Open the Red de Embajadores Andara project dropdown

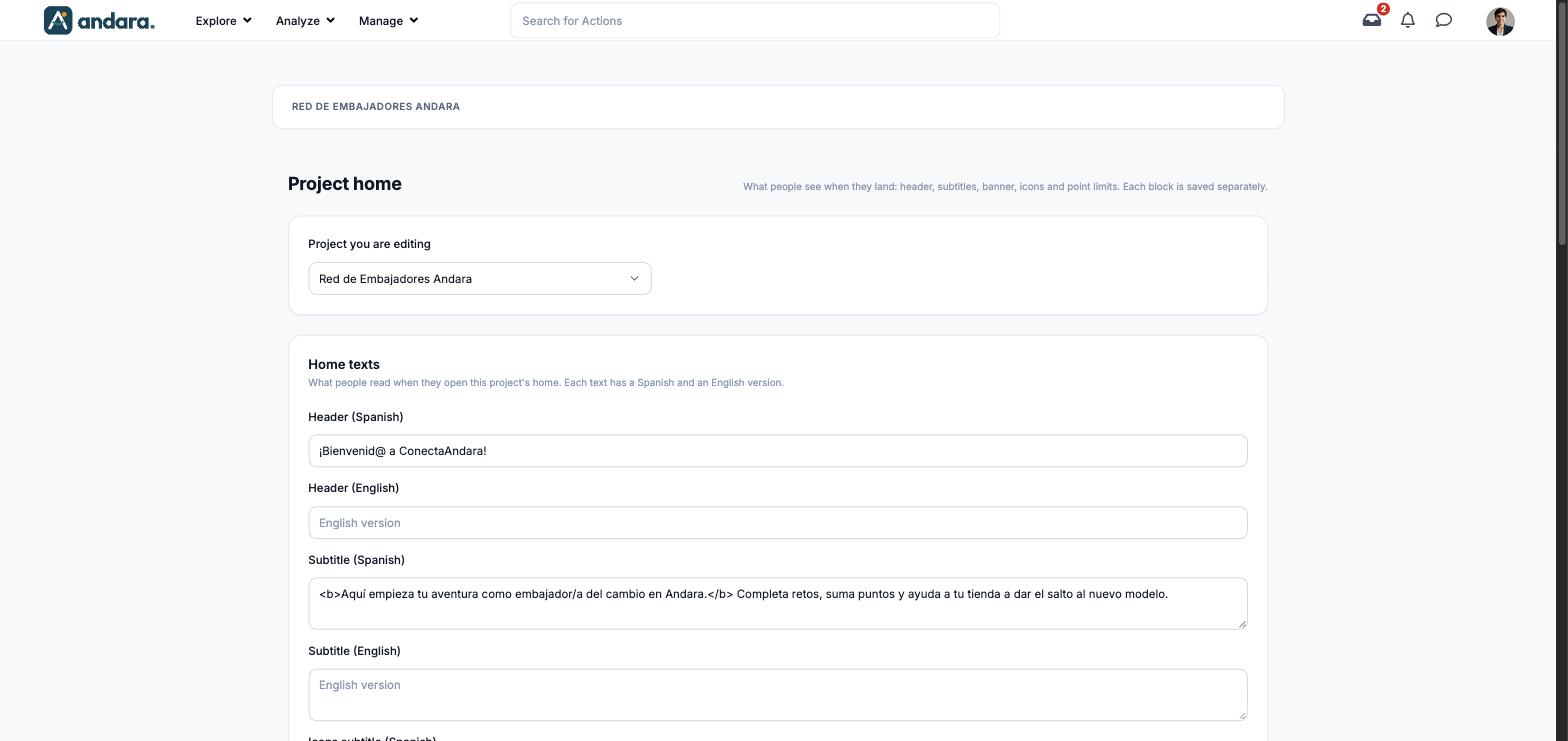point(480,279)
